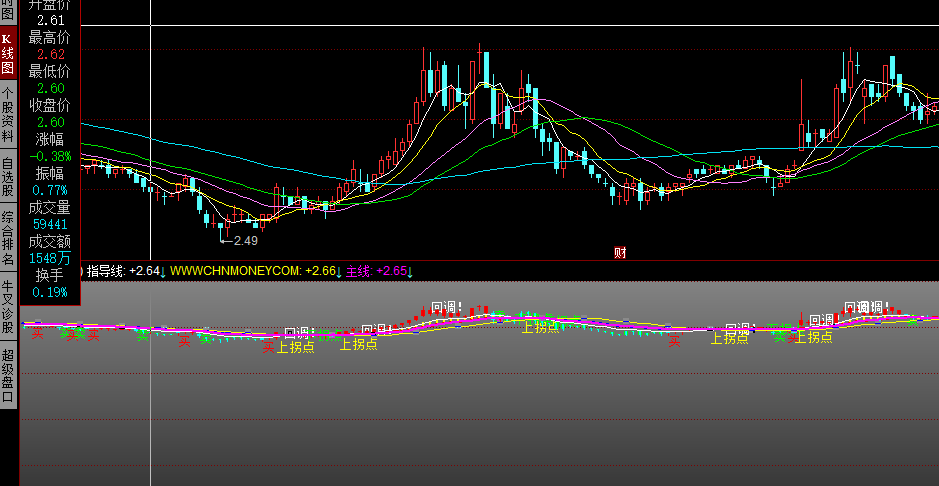The image size is (939, 486).
Task: Click the 成交额 label
Action: [x=50, y=242]
